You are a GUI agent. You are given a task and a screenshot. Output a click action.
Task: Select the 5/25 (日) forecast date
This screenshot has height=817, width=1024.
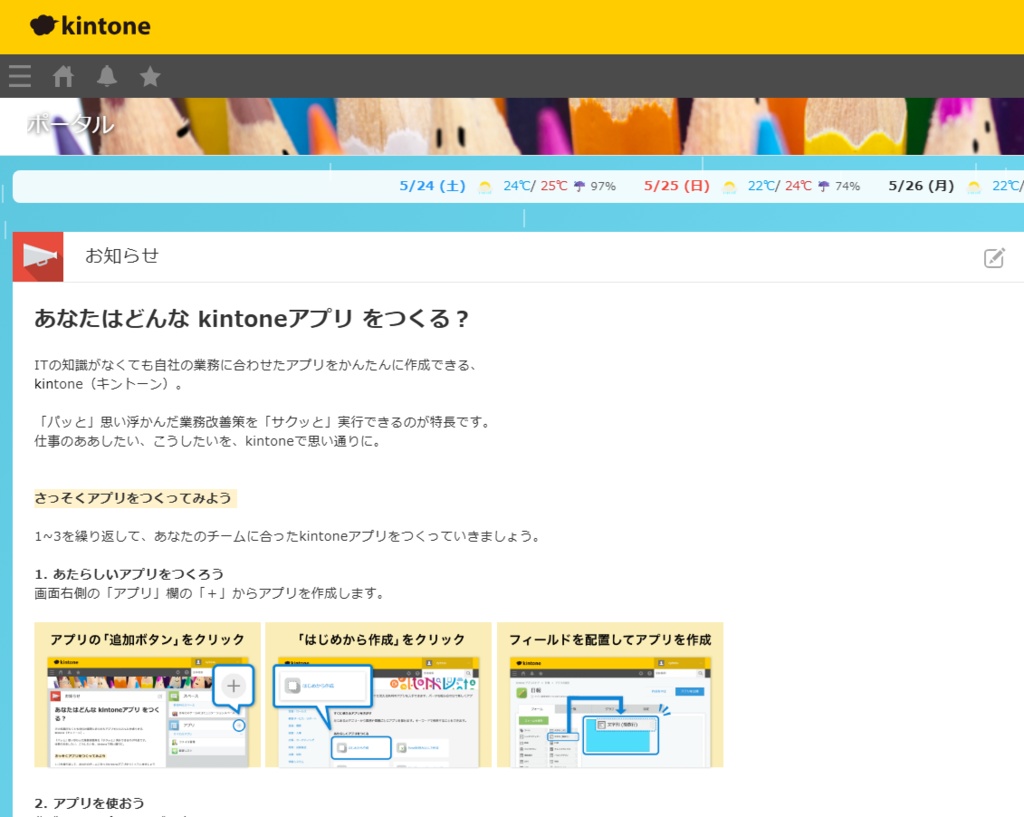click(677, 186)
